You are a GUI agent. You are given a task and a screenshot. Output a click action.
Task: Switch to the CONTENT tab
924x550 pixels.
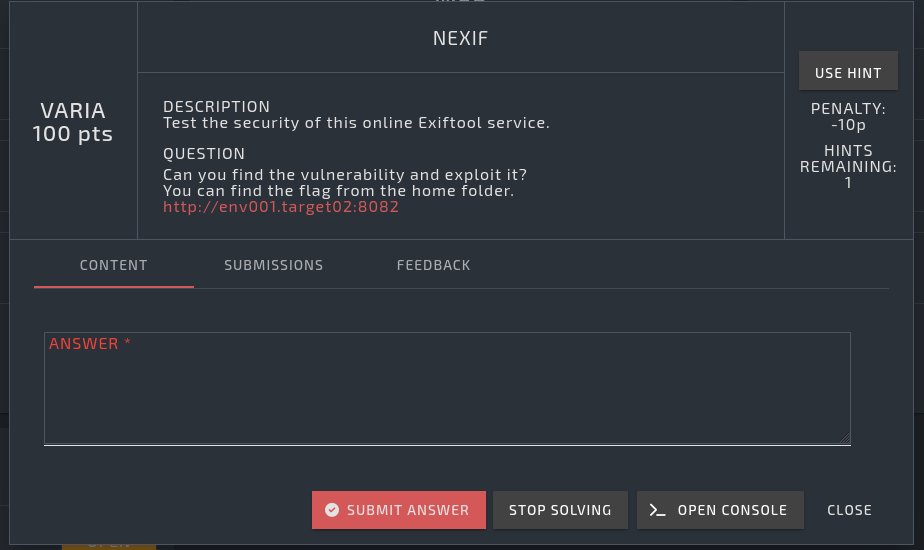click(114, 266)
